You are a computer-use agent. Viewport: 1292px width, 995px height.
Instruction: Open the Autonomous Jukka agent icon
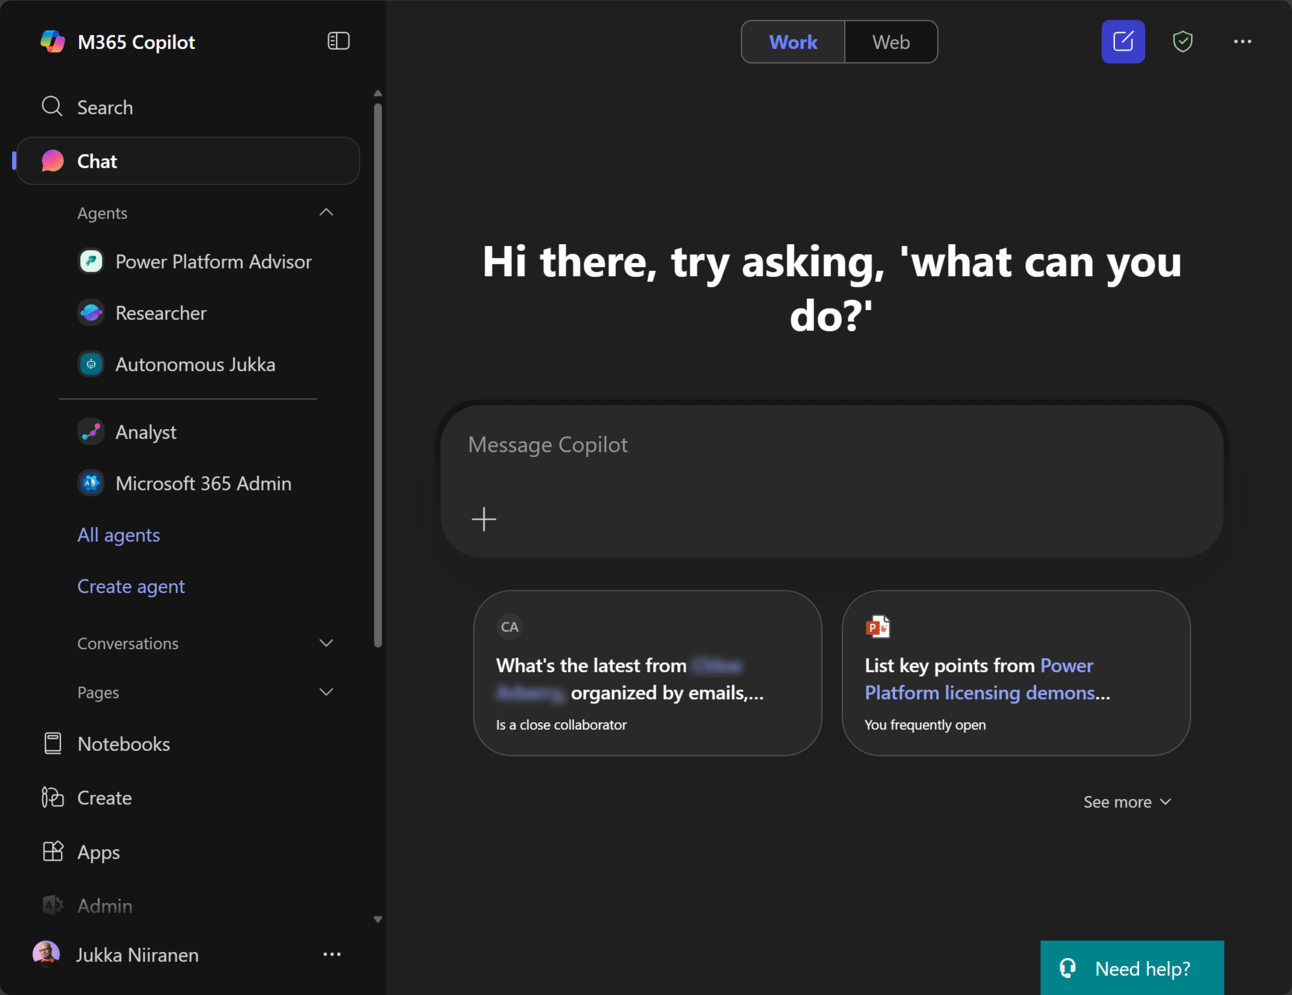pyautogui.click(x=91, y=364)
